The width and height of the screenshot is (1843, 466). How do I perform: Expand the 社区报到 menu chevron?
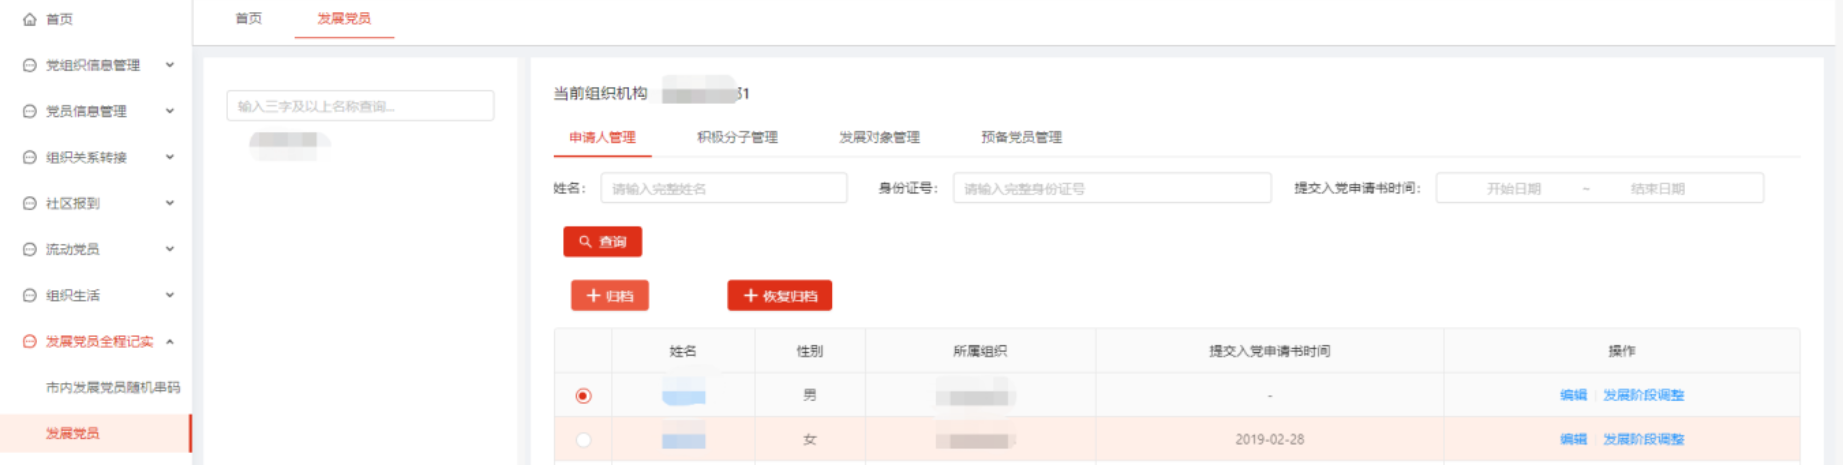pos(170,203)
